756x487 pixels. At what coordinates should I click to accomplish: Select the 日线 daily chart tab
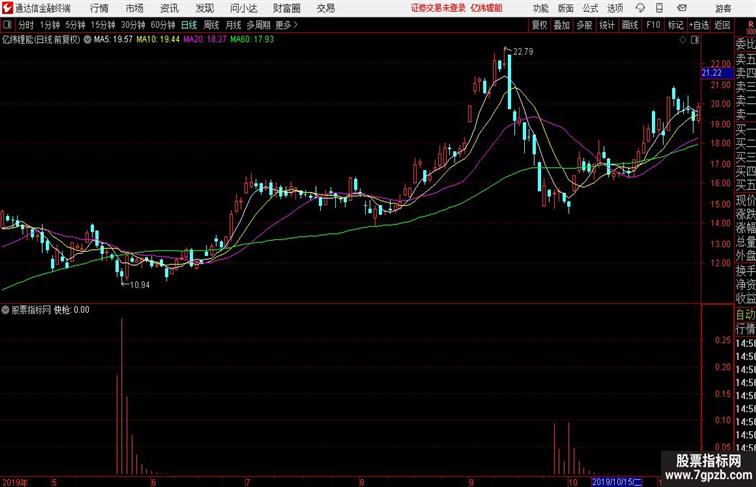(x=189, y=25)
